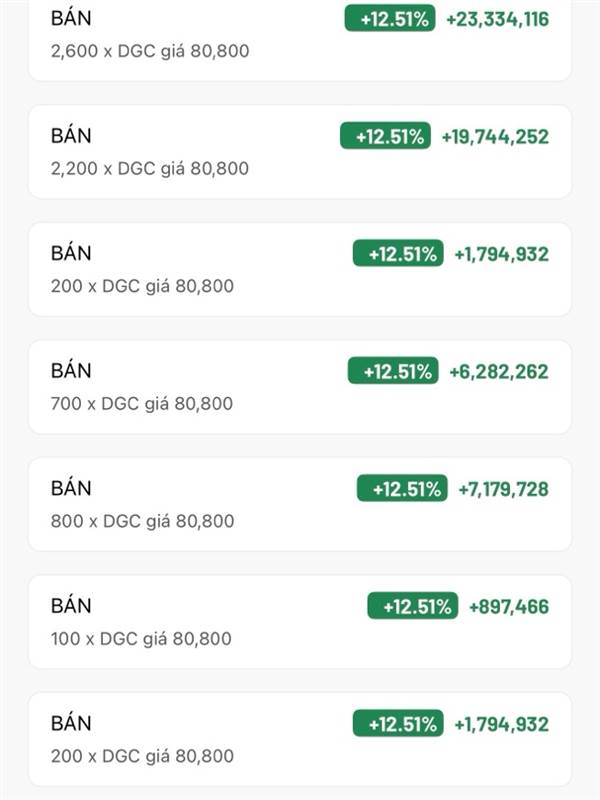Screen dimensions: 600x800
Task: Select the "2,200 x DGC giá 80,800" description
Action: point(149,169)
